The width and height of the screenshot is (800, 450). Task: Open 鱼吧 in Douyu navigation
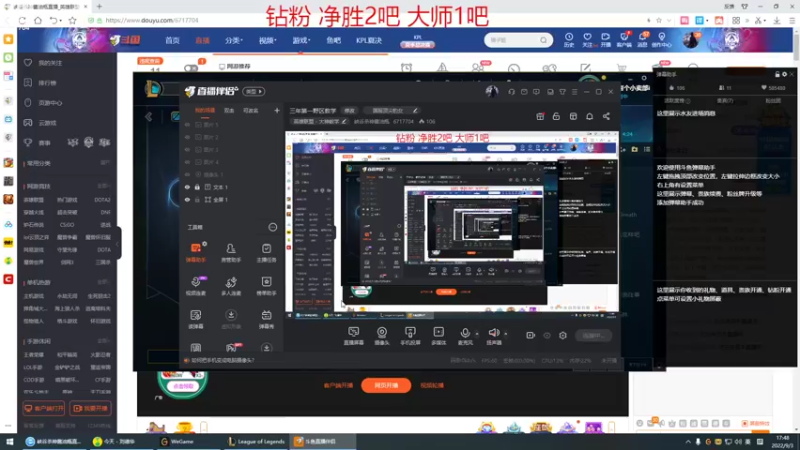pyautogui.click(x=334, y=40)
